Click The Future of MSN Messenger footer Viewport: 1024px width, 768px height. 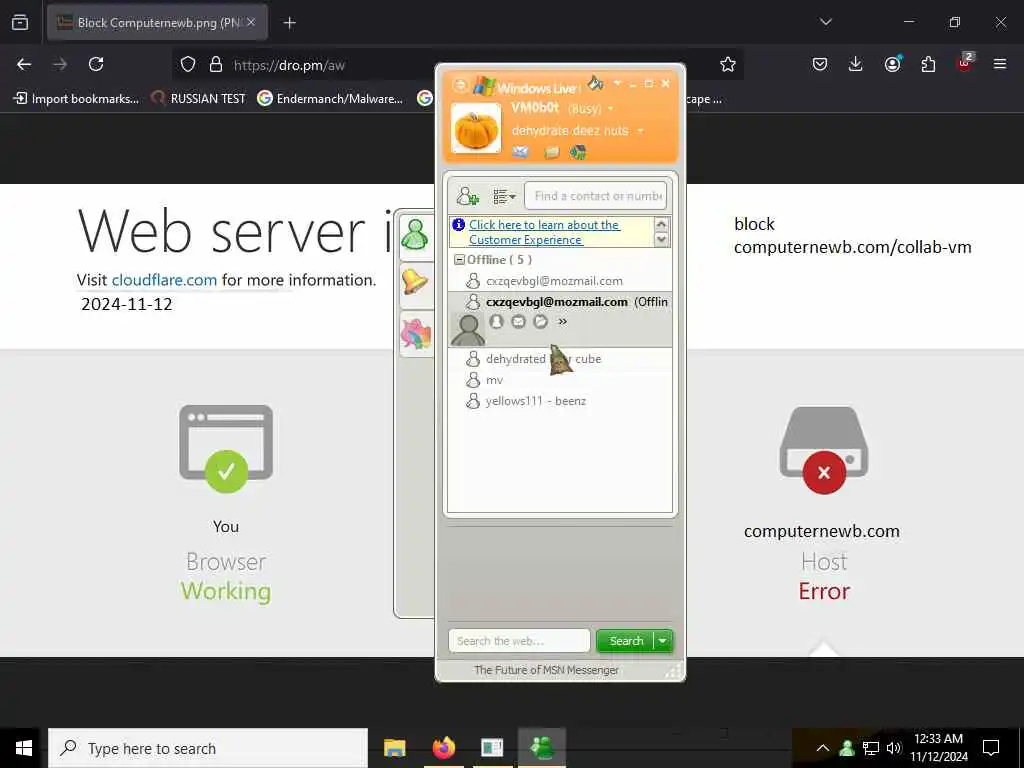coord(547,670)
